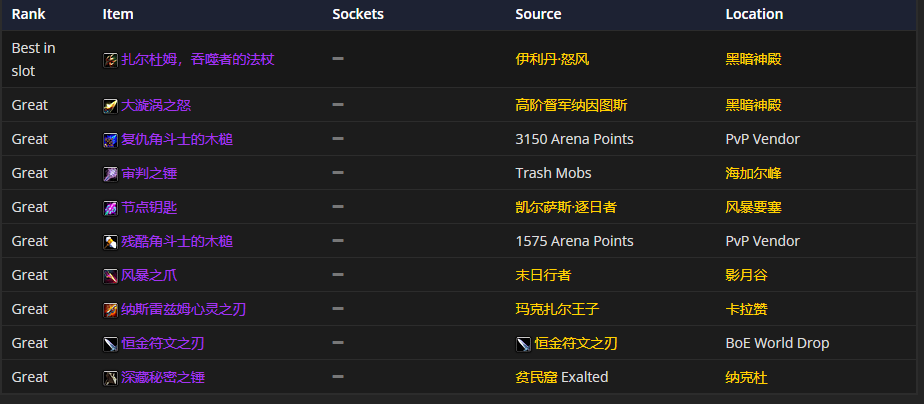Viewport: 924px width, 404px height.
Task: Open the 高阶督军纳因图斯 source link
Action: (x=571, y=106)
